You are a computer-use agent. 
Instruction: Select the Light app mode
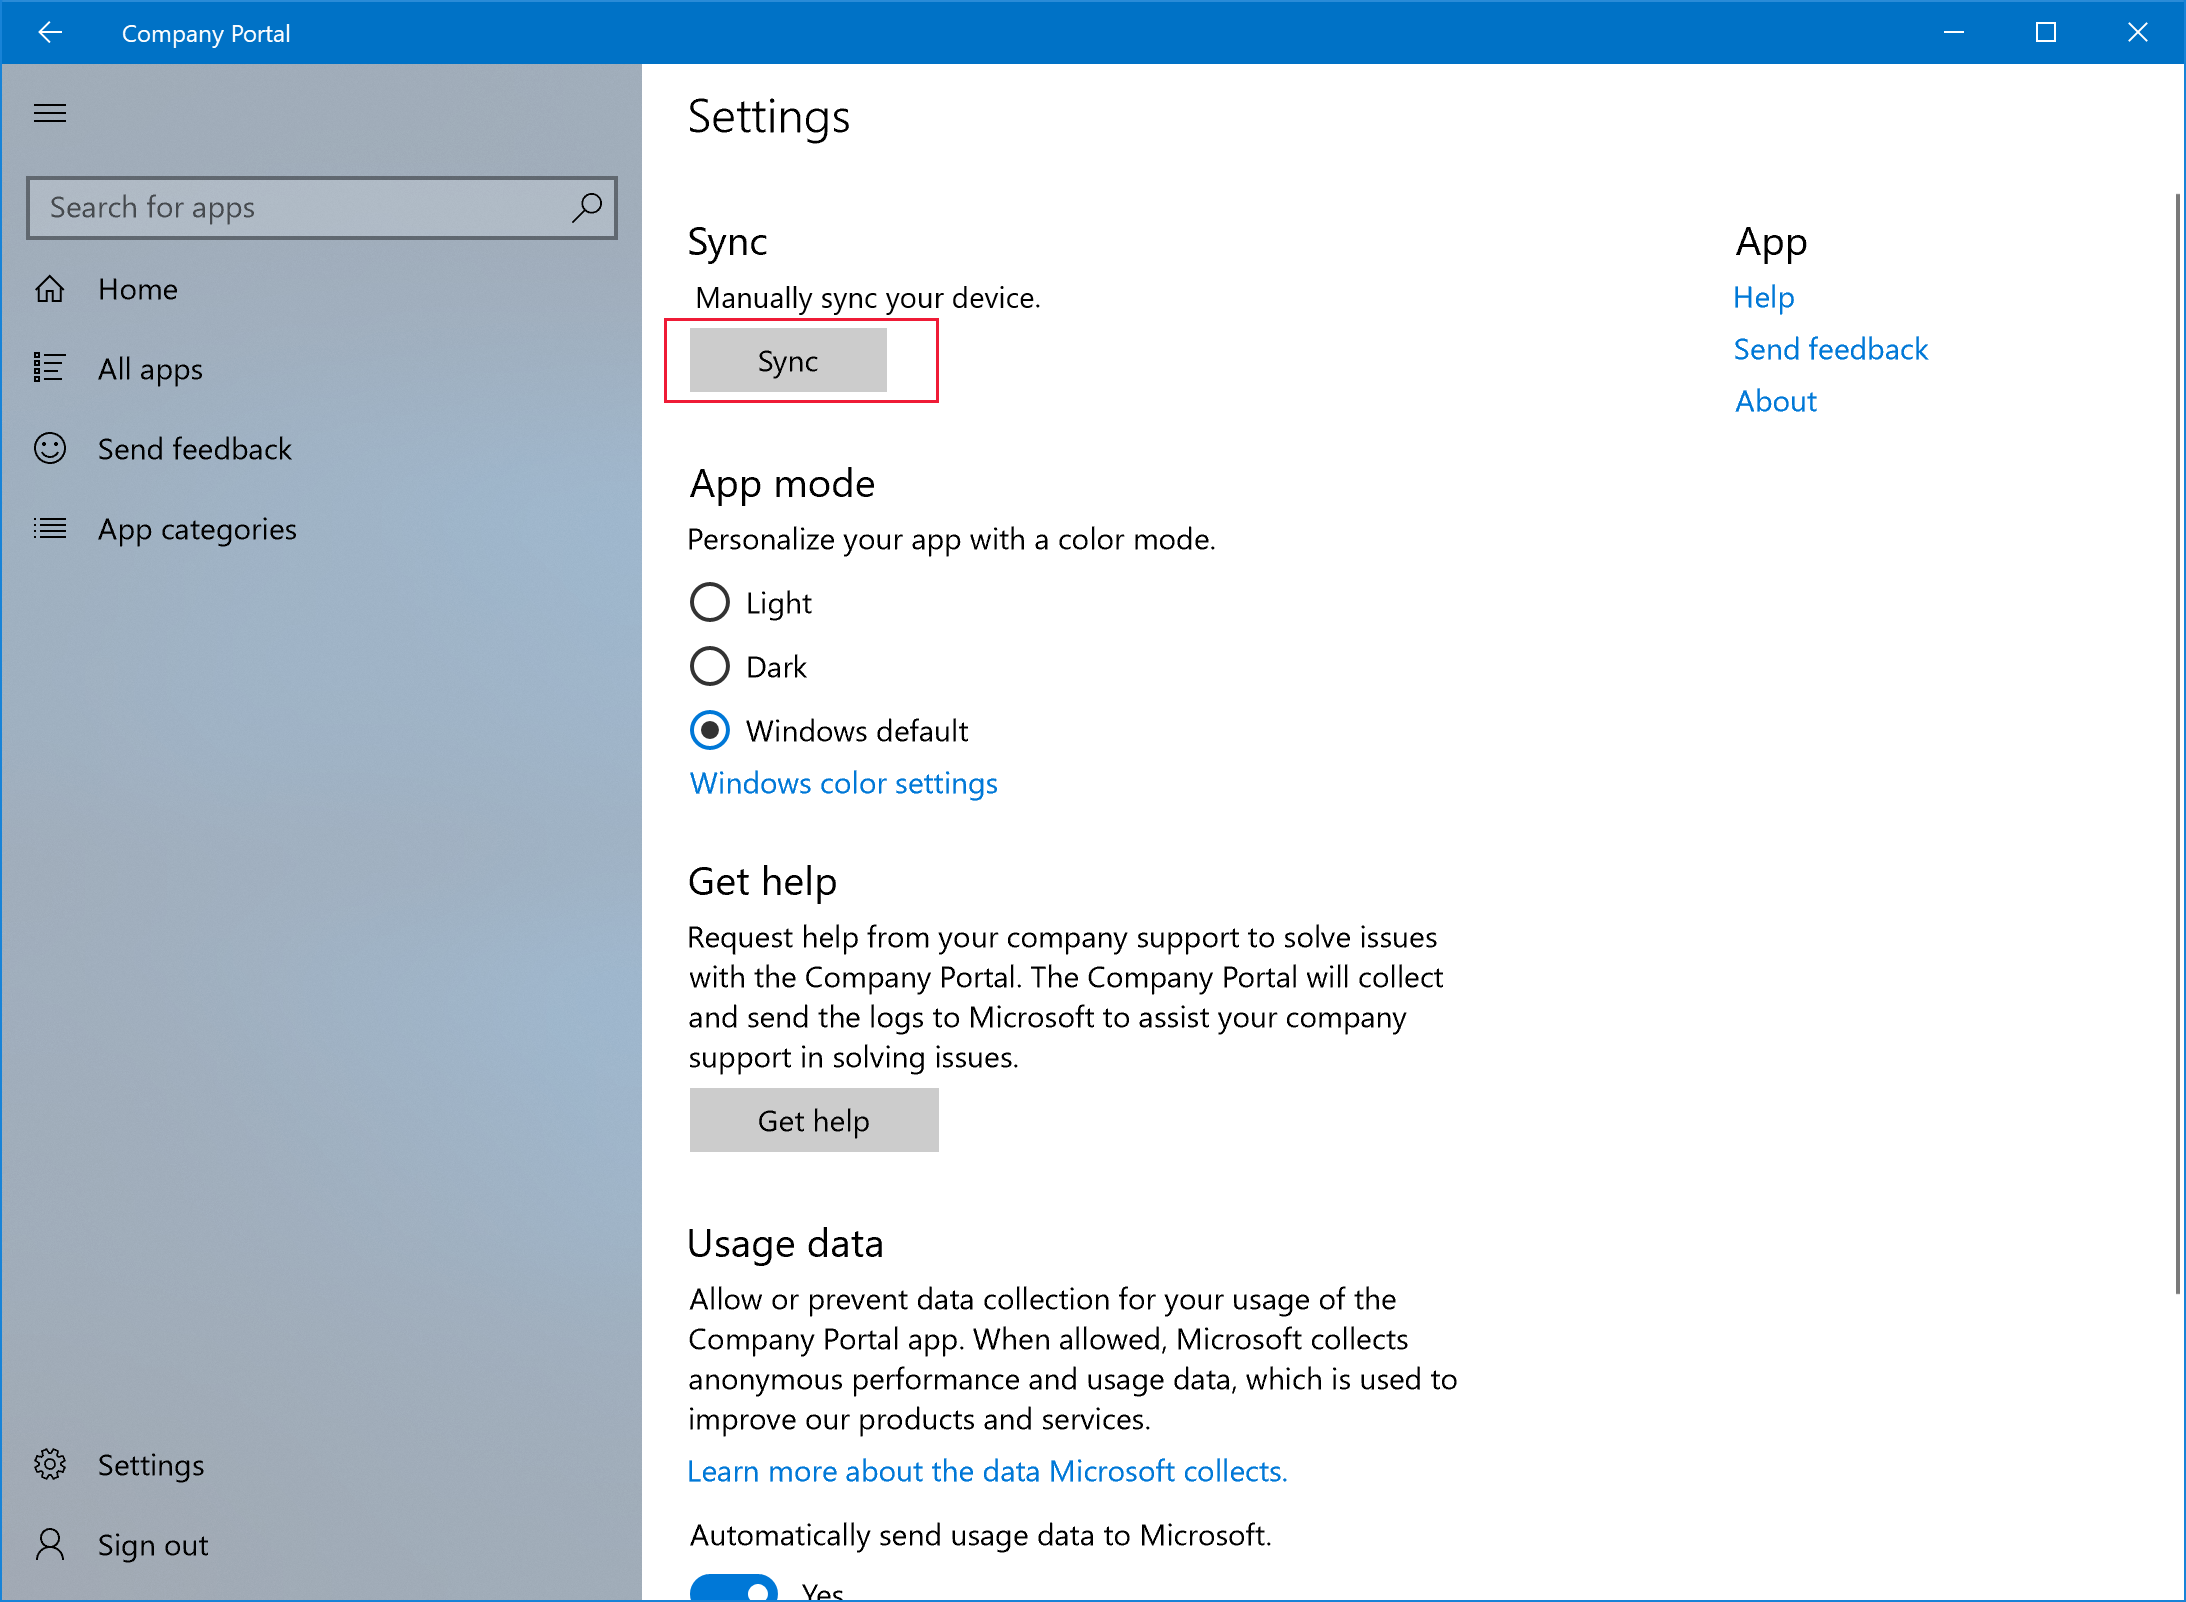point(709,601)
